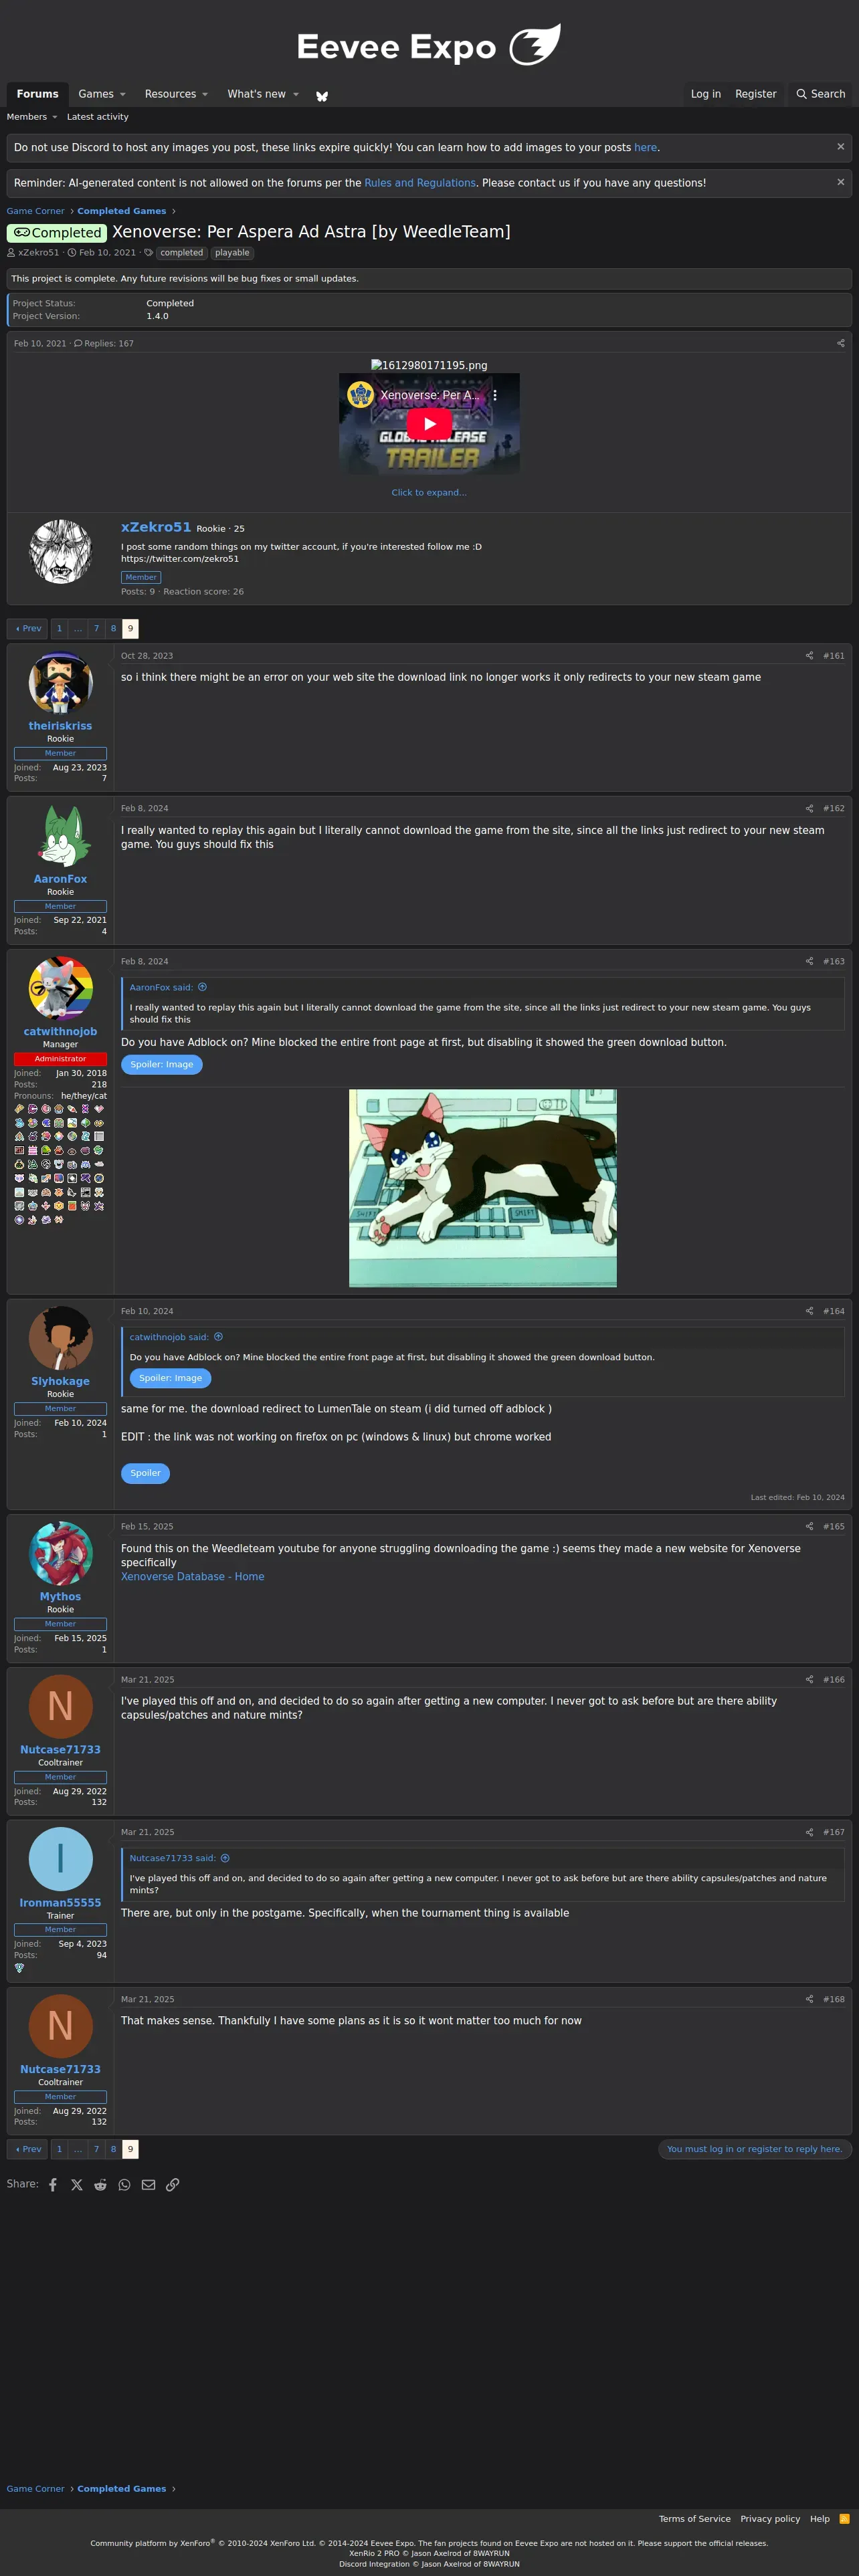Open catwithnojob's avatar

click(61, 988)
